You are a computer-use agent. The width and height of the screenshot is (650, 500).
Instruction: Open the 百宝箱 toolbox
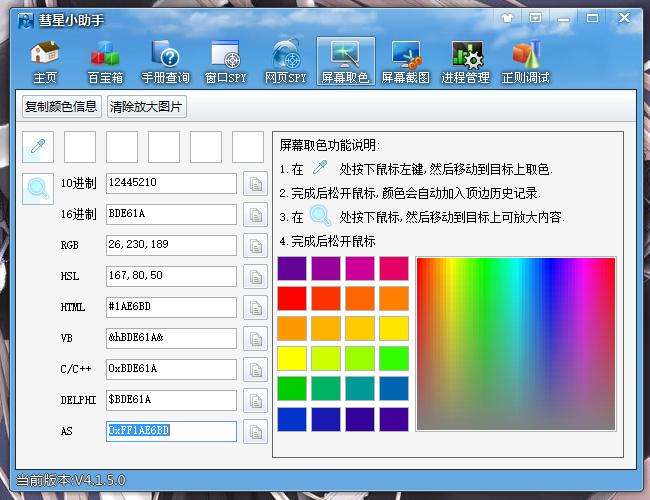coord(105,62)
